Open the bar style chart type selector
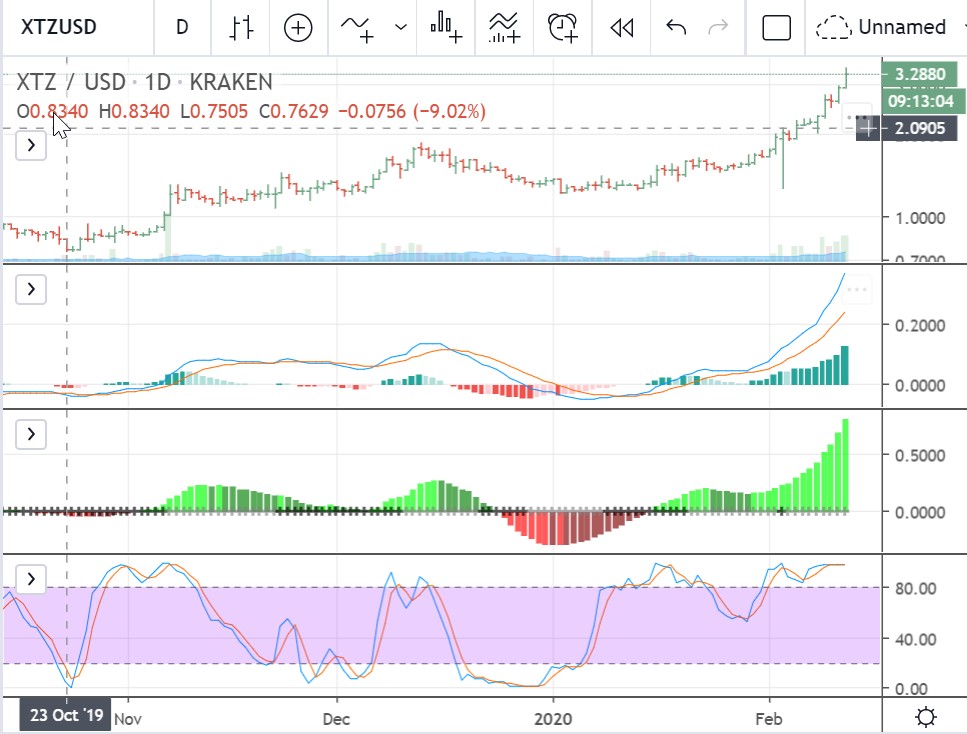Screen dimensions: 967x734 point(241,27)
